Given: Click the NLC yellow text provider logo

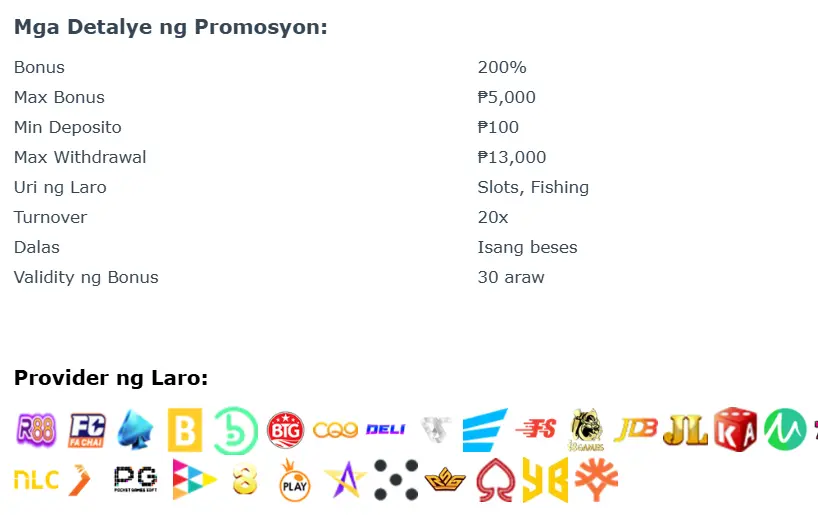Looking at the screenshot, I should [36, 480].
